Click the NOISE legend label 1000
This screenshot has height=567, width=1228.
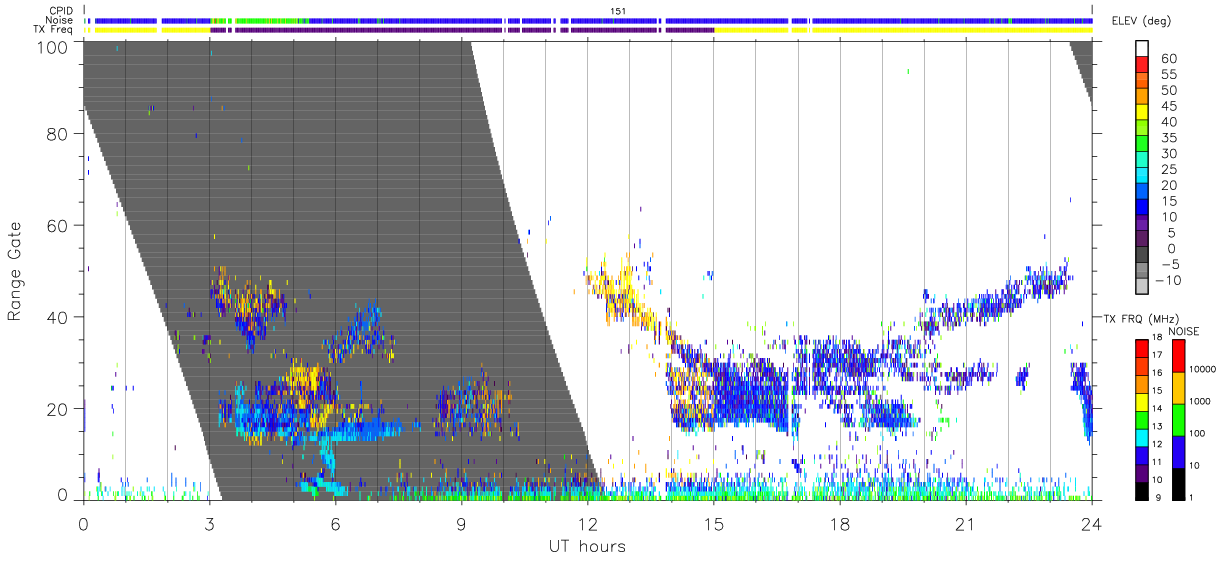[1200, 403]
